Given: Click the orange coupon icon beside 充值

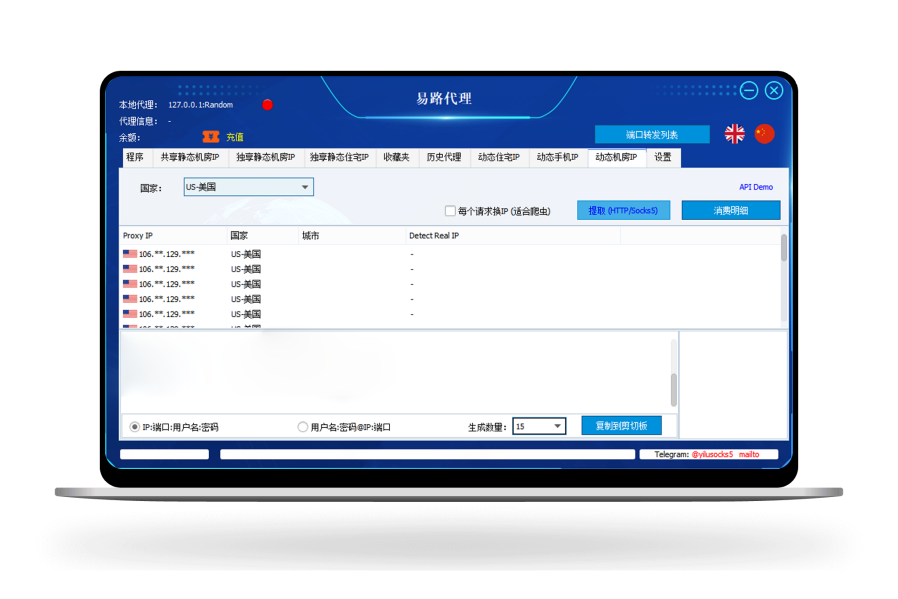Looking at the screenshot, I should pos(211,137).
